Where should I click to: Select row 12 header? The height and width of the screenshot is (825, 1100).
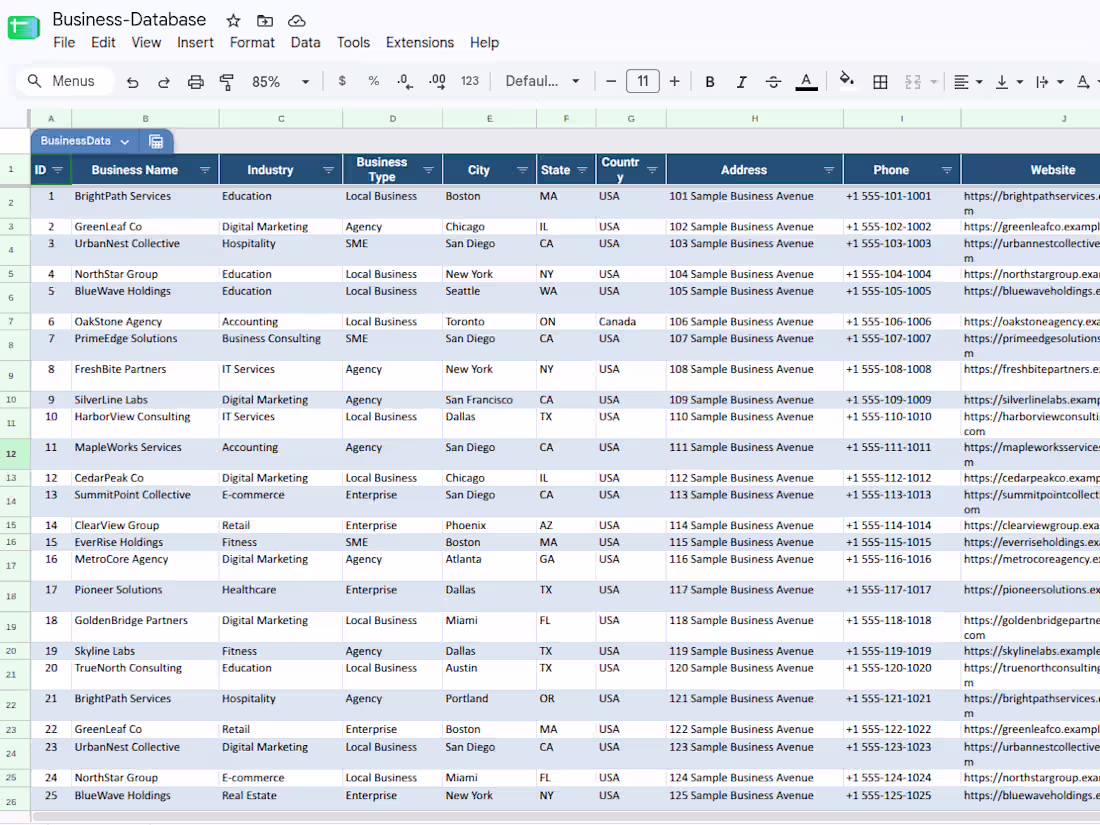click(11, 454)
